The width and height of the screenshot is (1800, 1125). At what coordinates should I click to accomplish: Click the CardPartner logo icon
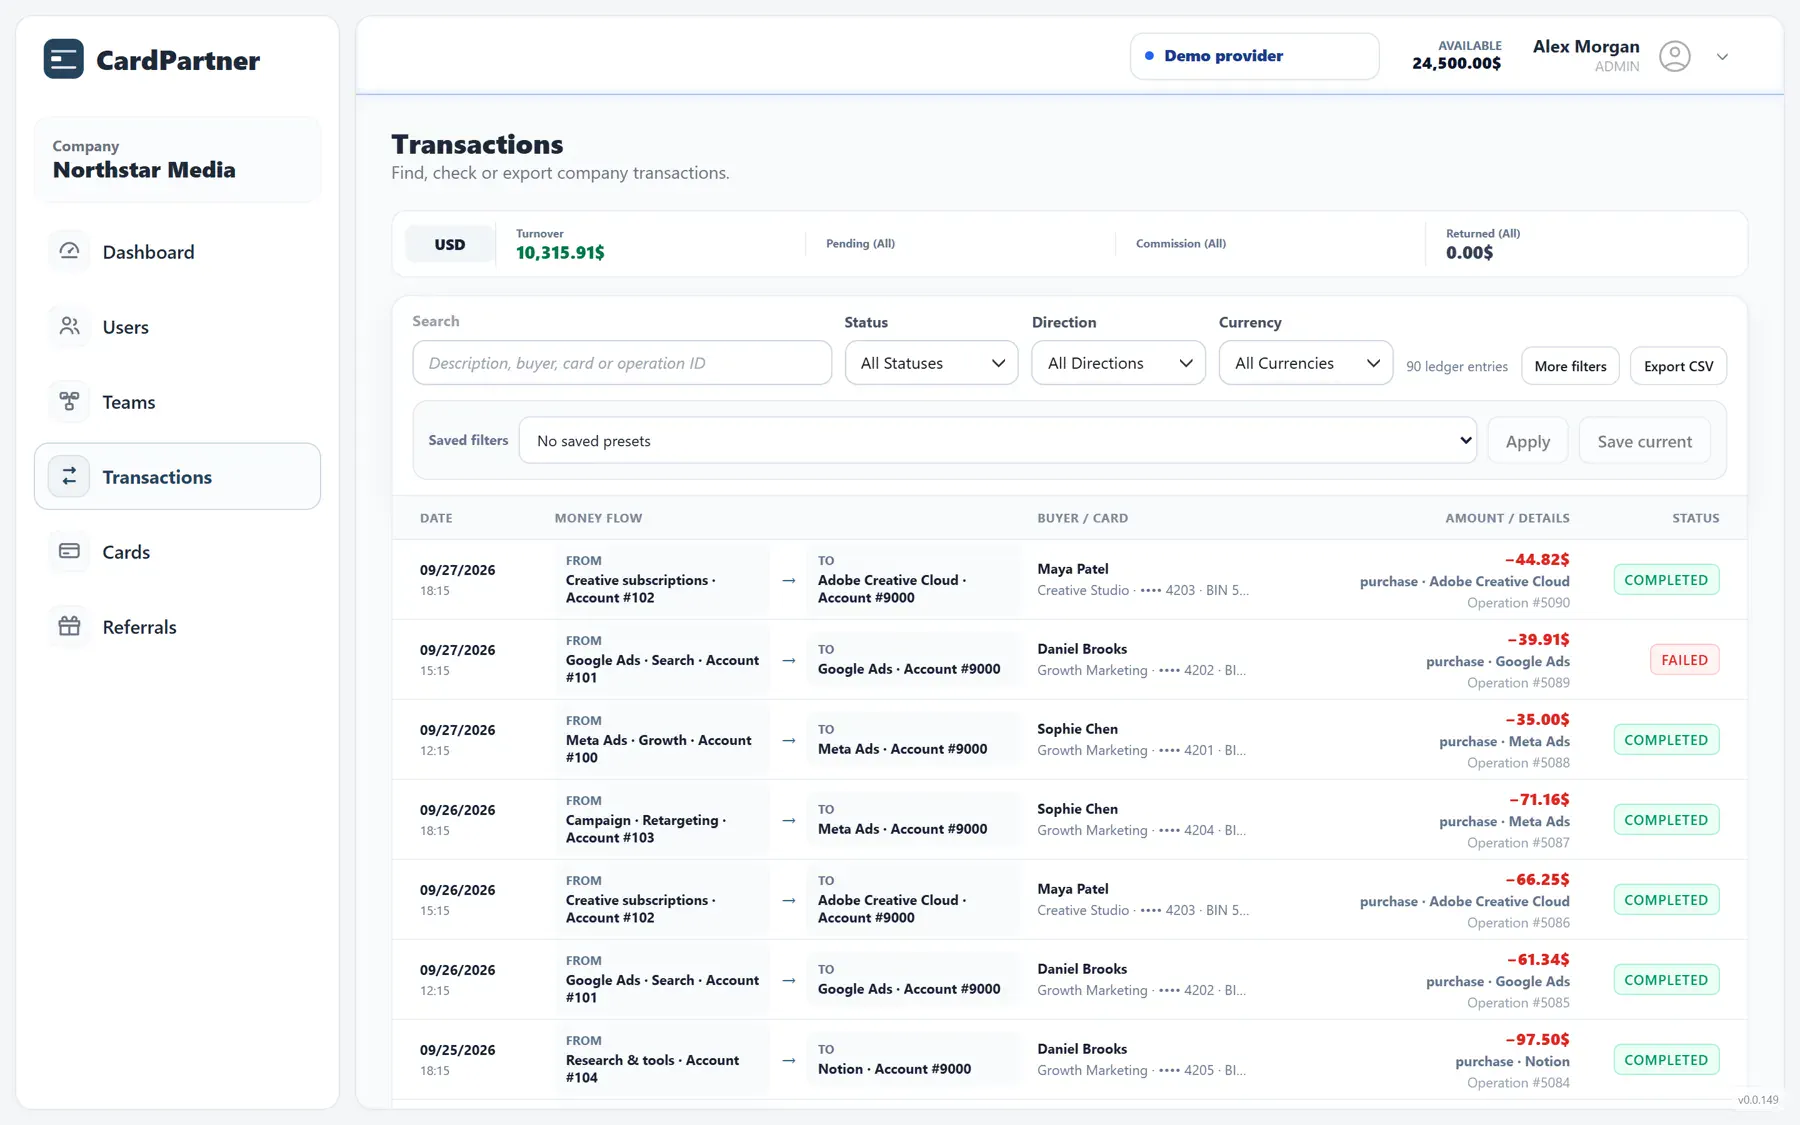[64, 60]
